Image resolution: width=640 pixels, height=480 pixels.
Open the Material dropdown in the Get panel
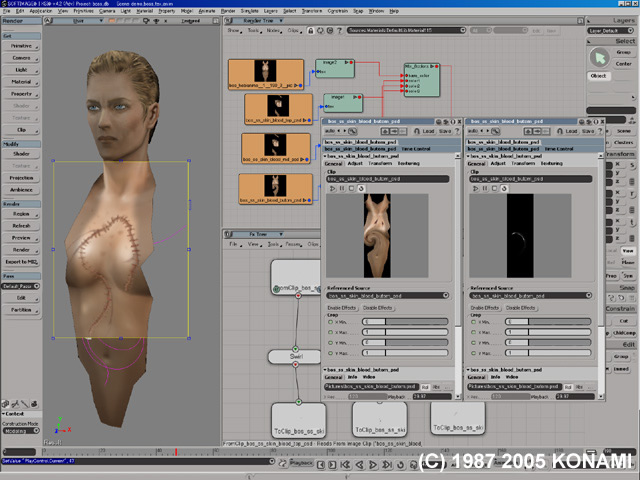(21, 82)
